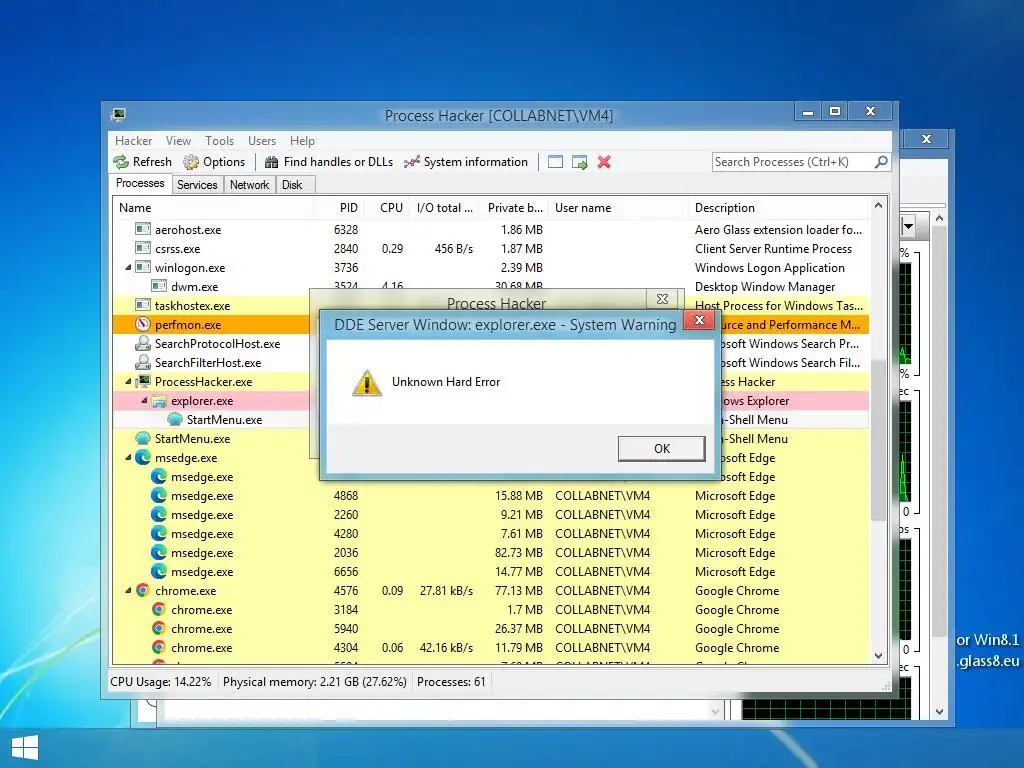Select chrome.exe with PID 4304
Image resolution: width=1024 pixels, height=768 pixels.
pos(490,648)
